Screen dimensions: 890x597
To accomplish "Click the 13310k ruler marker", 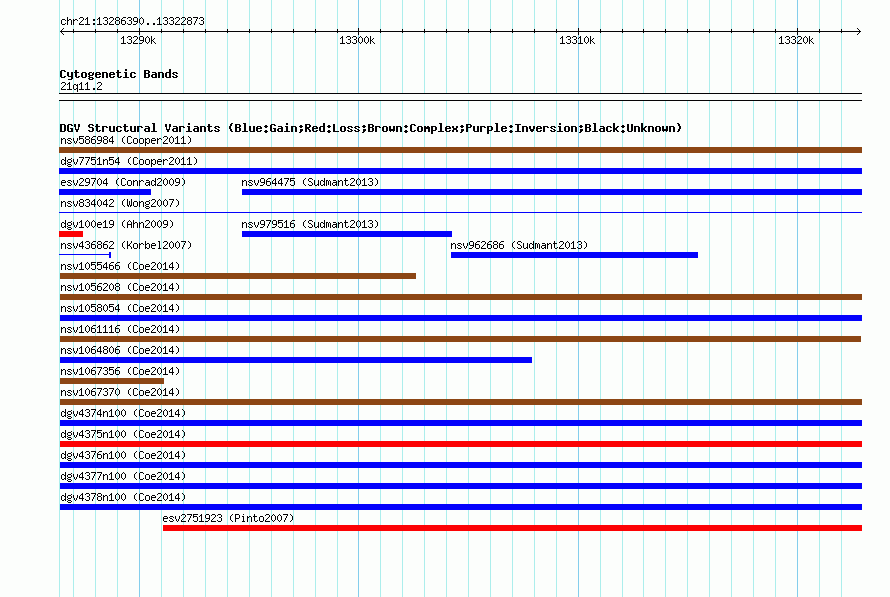I will pyautogui.click(x=577, y=40).
